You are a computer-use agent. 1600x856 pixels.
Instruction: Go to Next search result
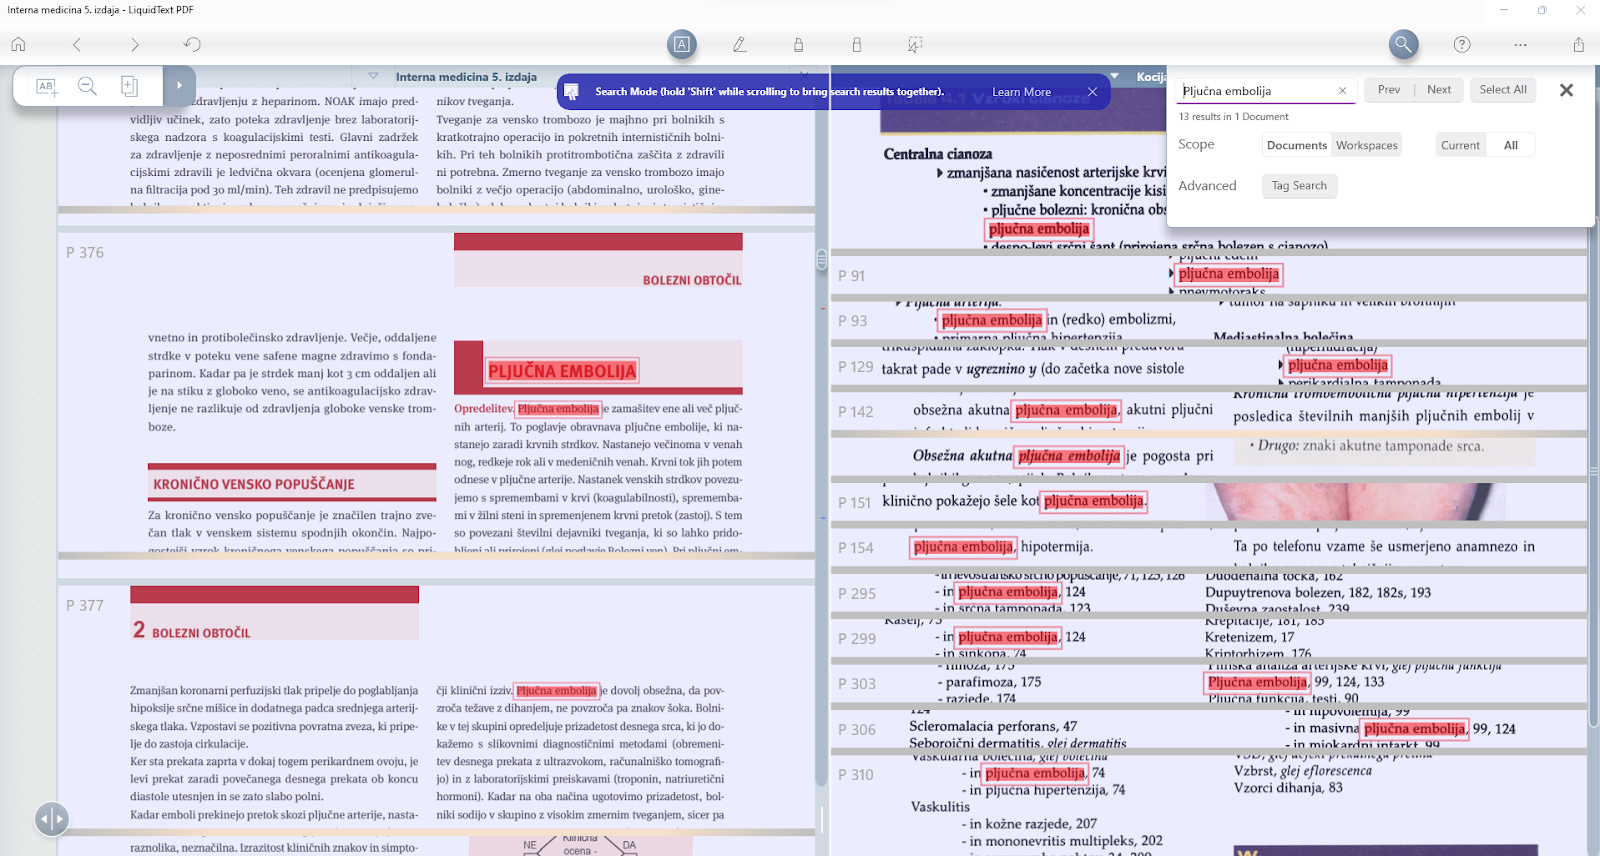(x=1438, y=89)
